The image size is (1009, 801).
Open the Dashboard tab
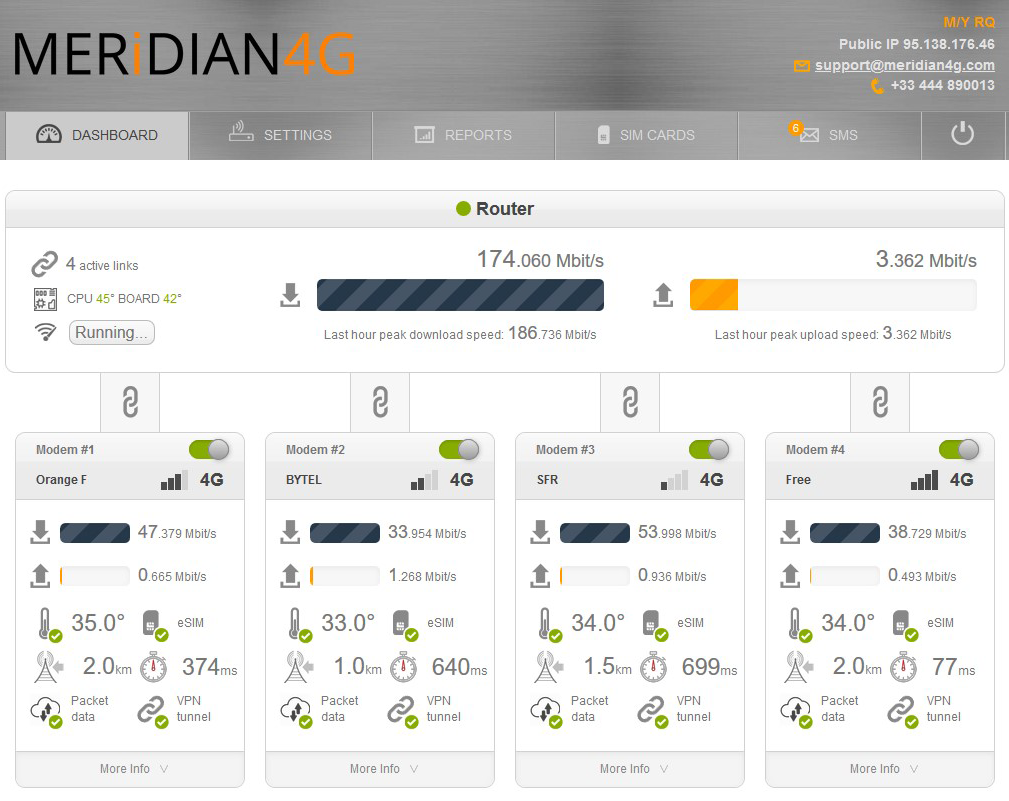coord(97,135)
